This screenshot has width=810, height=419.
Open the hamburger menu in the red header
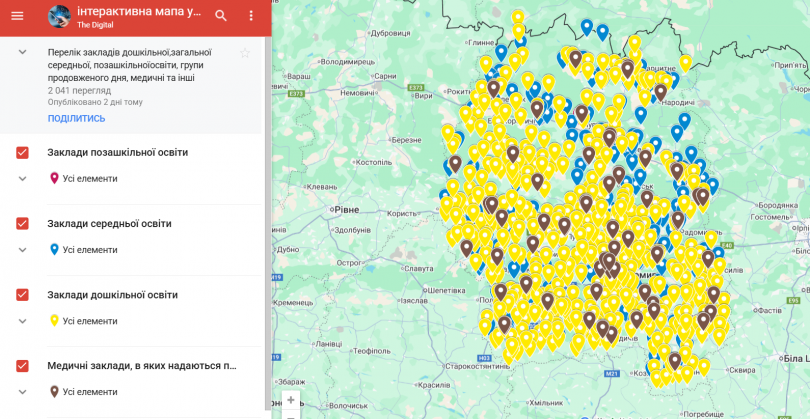(x=17, y=16)
